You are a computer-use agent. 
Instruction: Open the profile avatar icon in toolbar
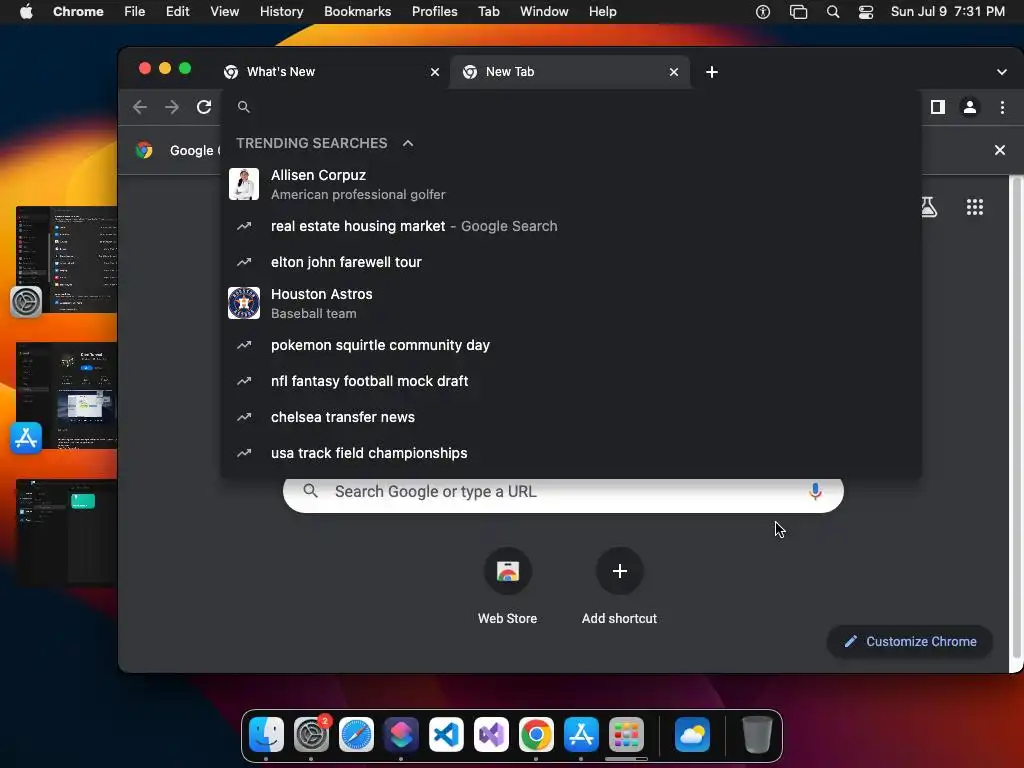(x=970, y=107)
